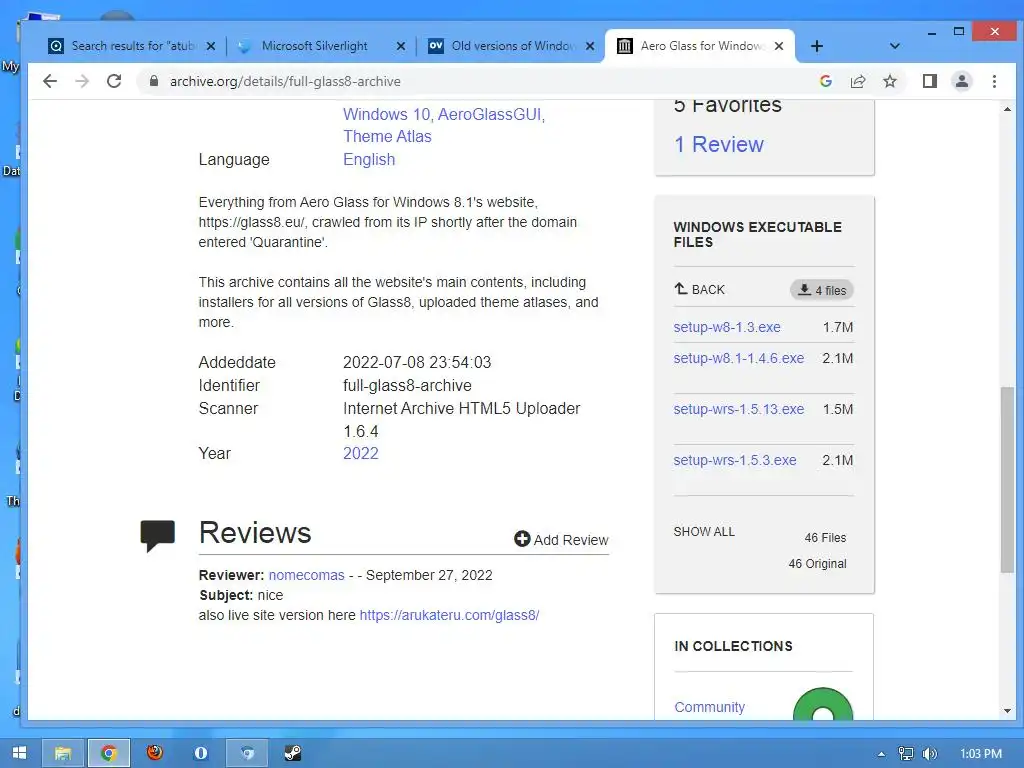The width and height of the screenshot is (1024, 768).
Task: Download setup-wrs-1.5.3.exe
Action: point(735,460)
